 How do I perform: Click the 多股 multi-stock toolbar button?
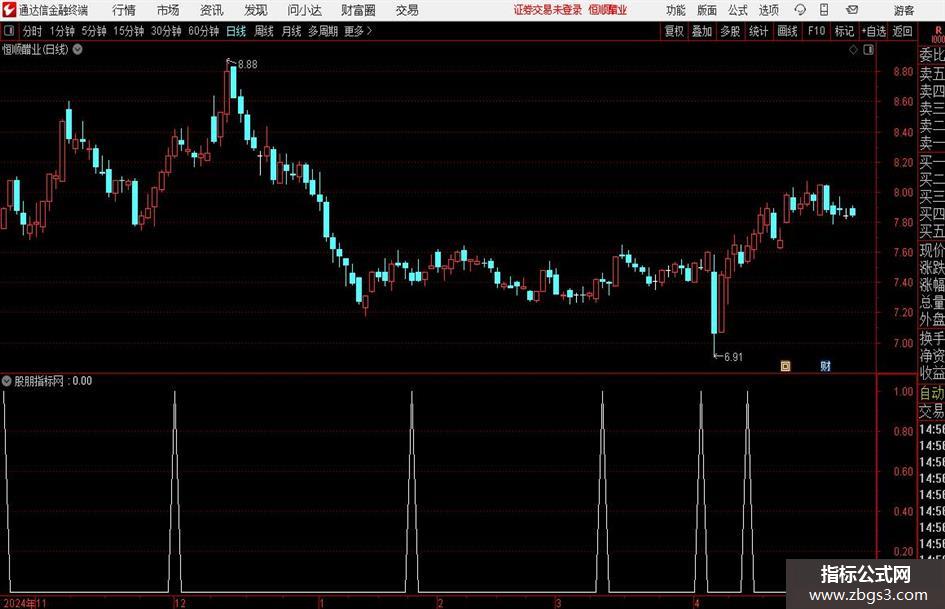coord(730,31)
